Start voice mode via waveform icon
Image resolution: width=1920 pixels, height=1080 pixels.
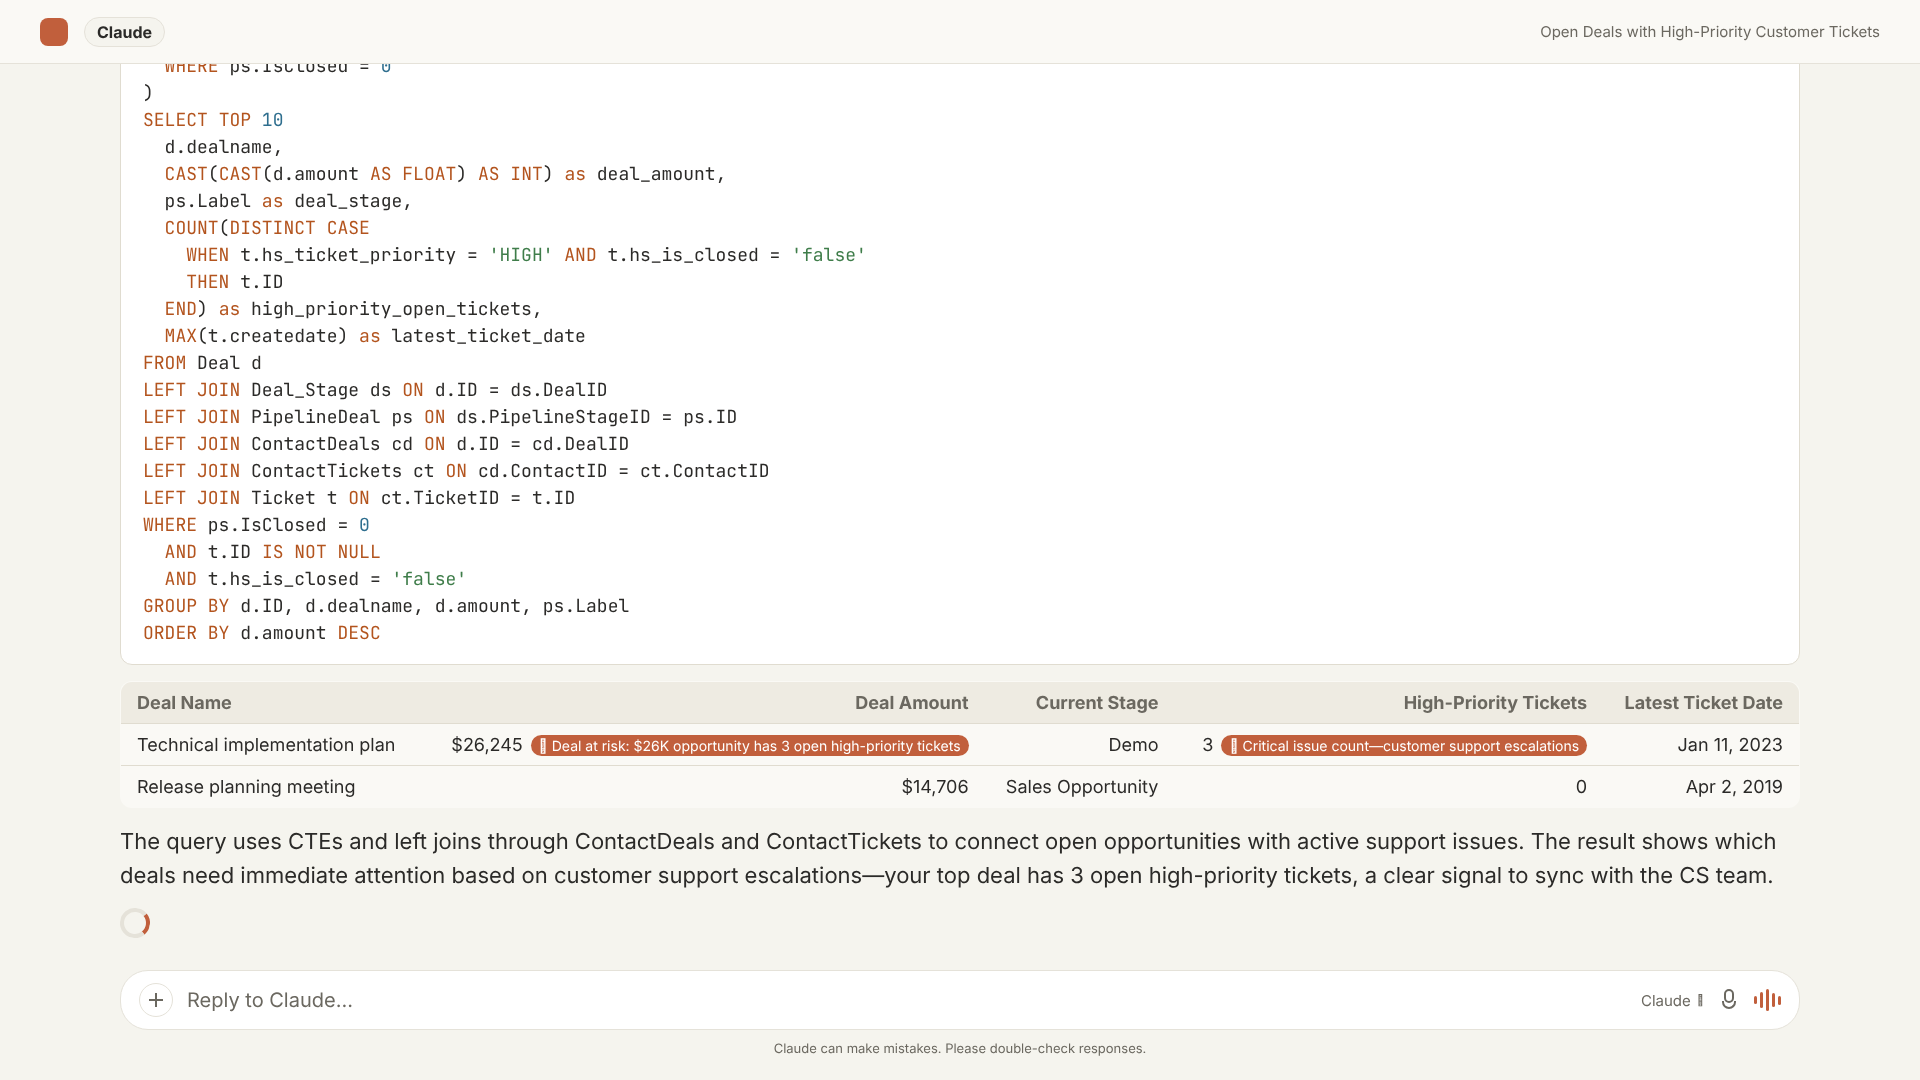[1767, 1000]
